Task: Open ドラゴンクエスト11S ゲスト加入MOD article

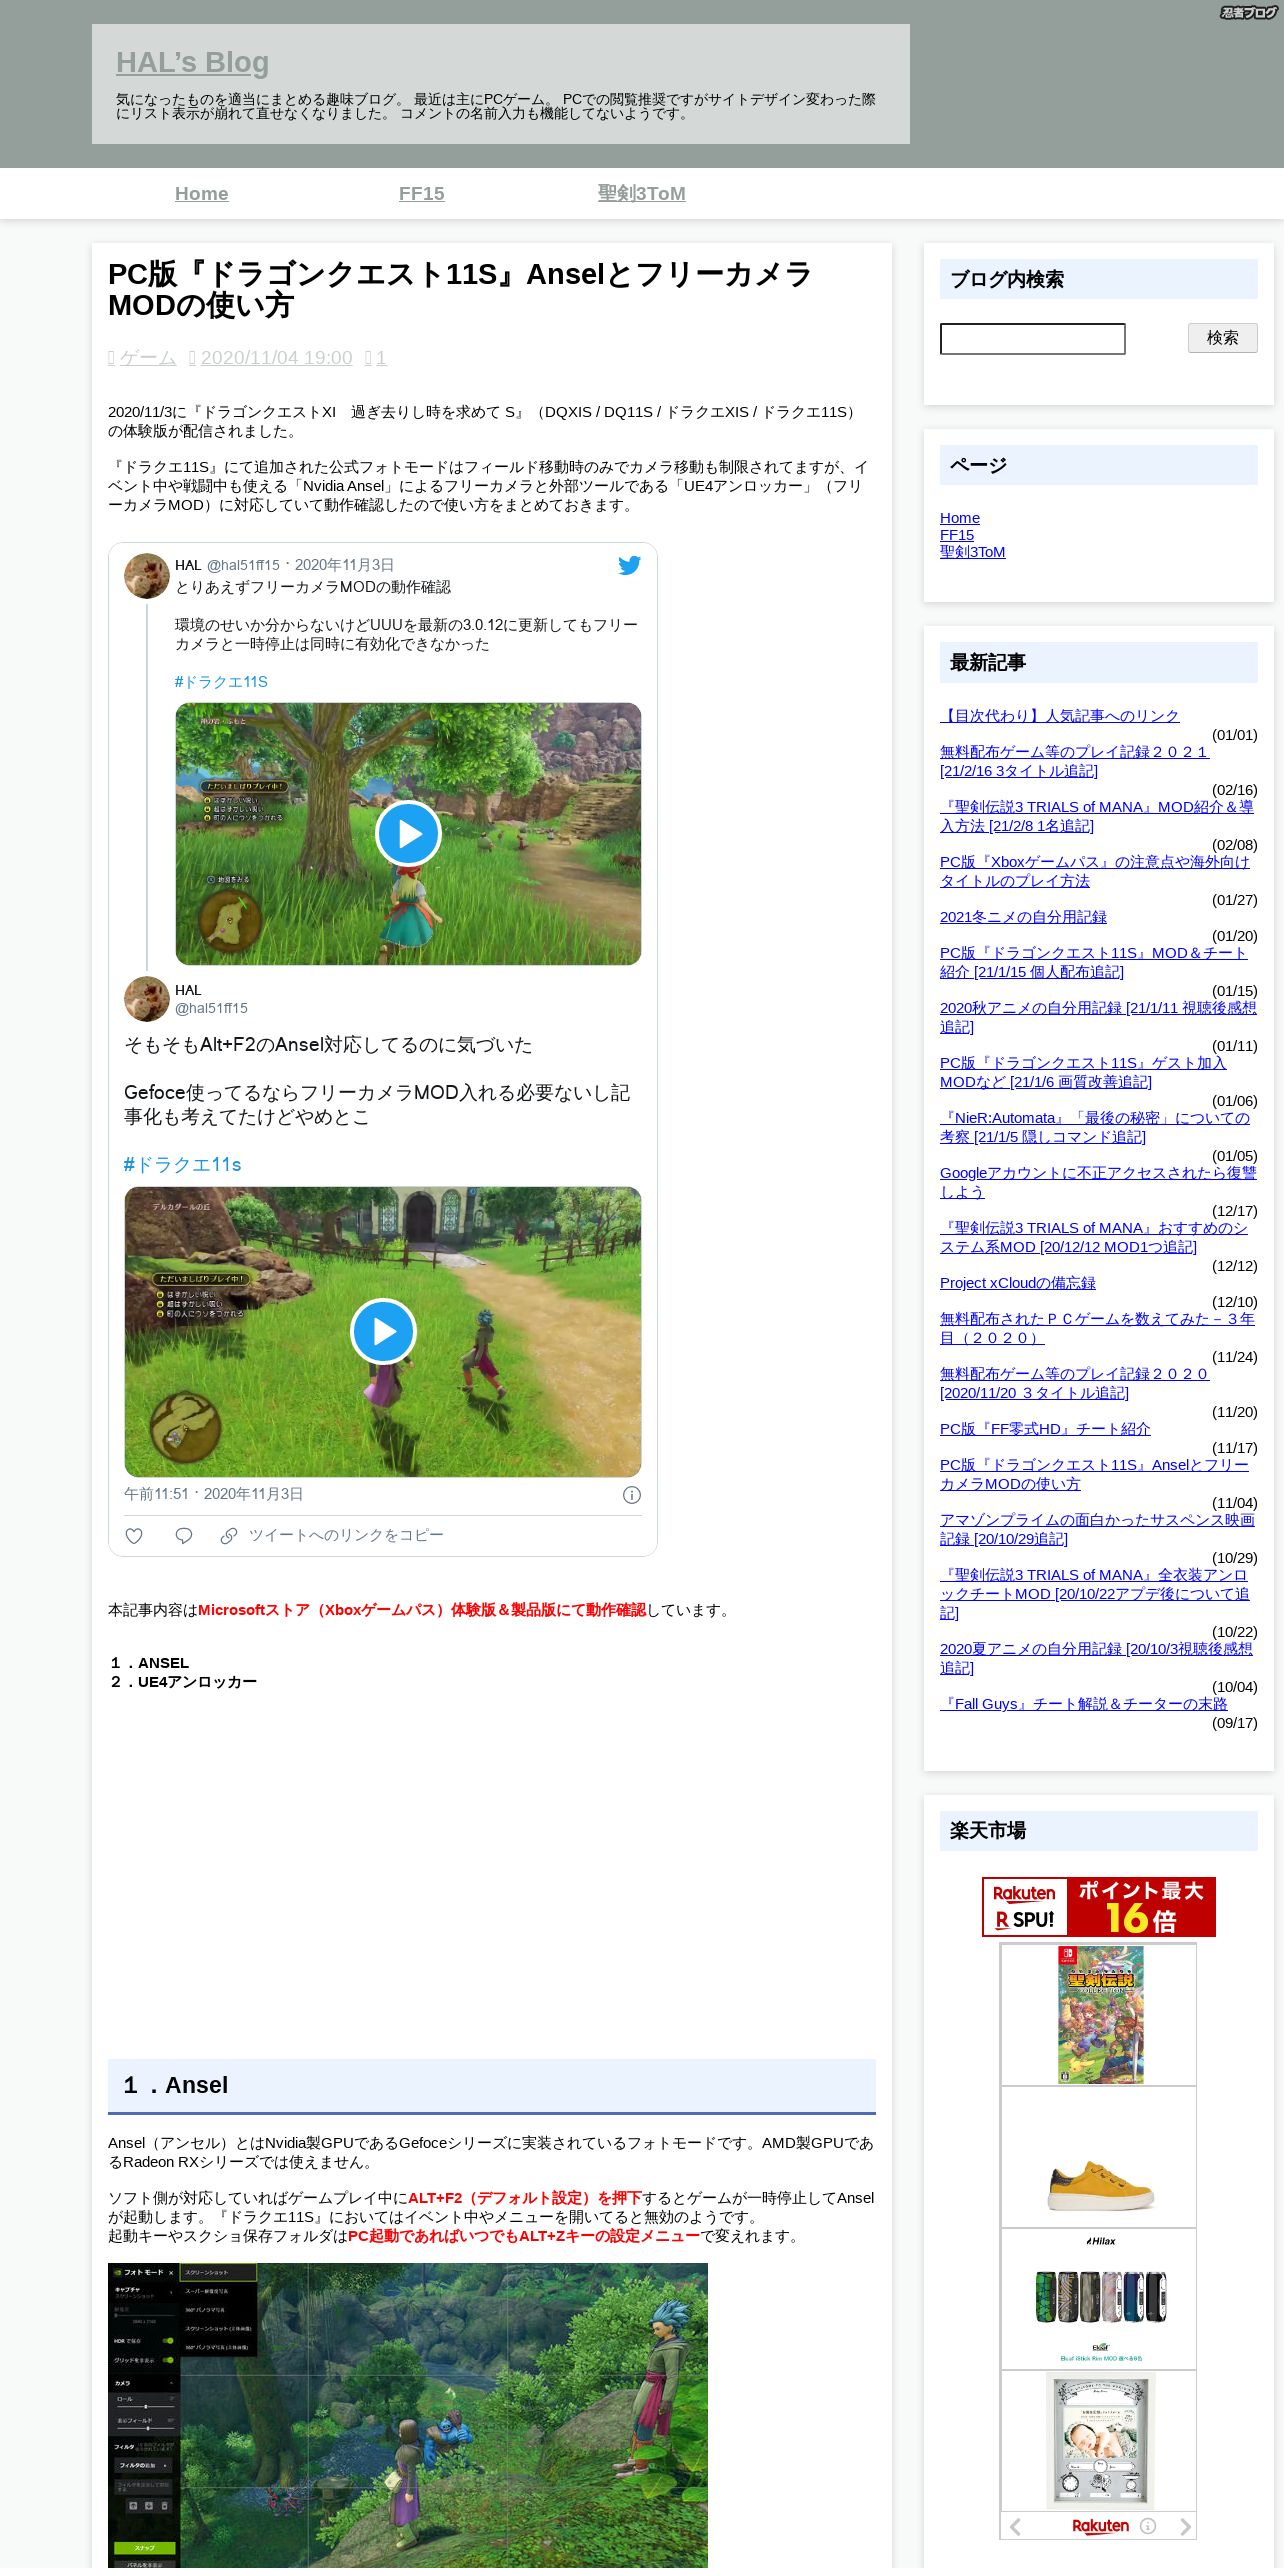Action: [1083, 1072]
